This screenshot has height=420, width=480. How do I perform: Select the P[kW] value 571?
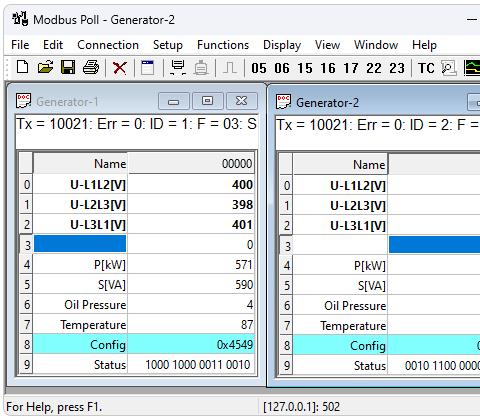(191, 265)
